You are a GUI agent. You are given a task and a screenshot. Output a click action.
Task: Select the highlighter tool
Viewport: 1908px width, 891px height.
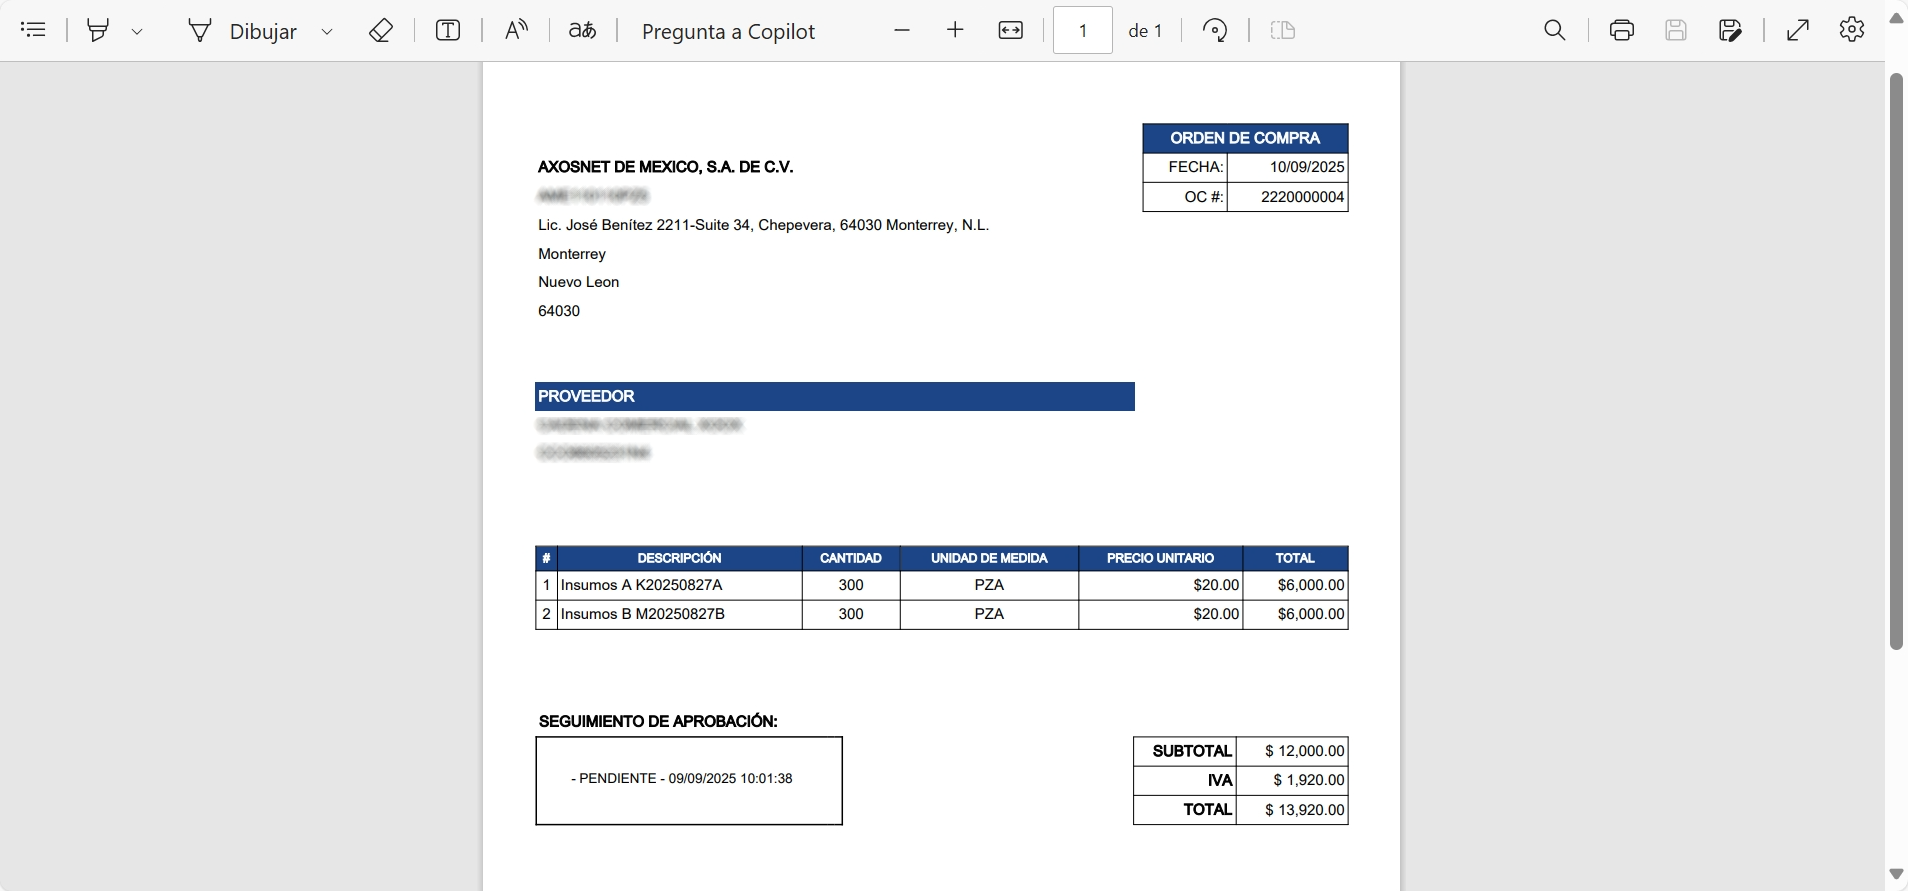point(98,30)
